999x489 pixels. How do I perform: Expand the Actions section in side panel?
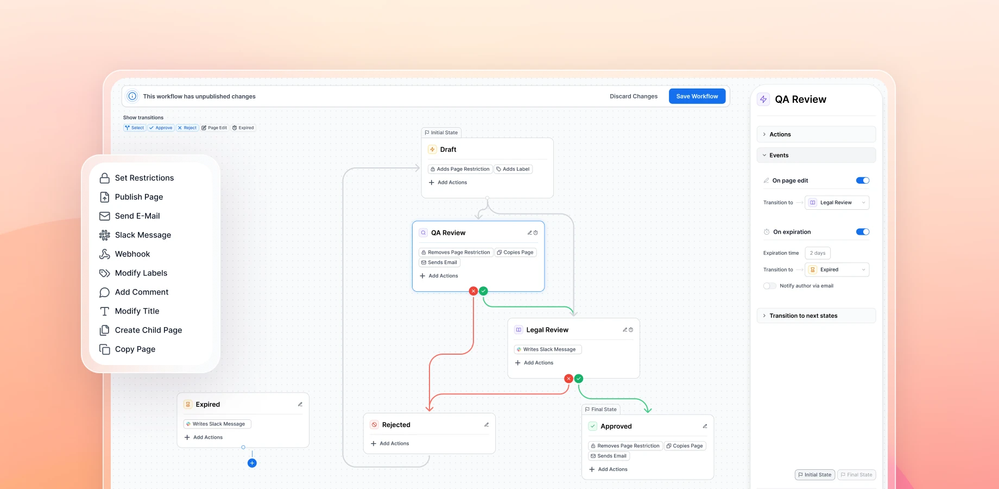[x=816, y=134]
